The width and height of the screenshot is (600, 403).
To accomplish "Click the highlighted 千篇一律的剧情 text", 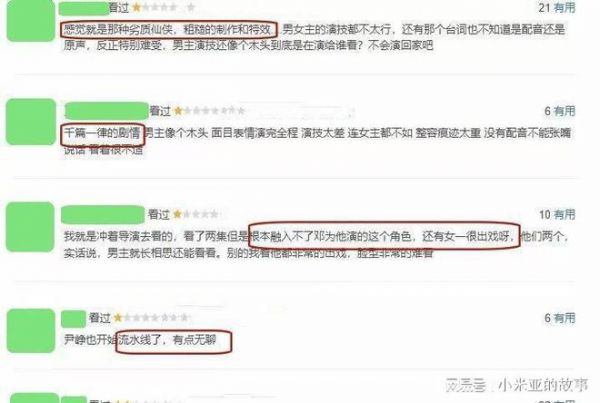I will tap(103, 134).
